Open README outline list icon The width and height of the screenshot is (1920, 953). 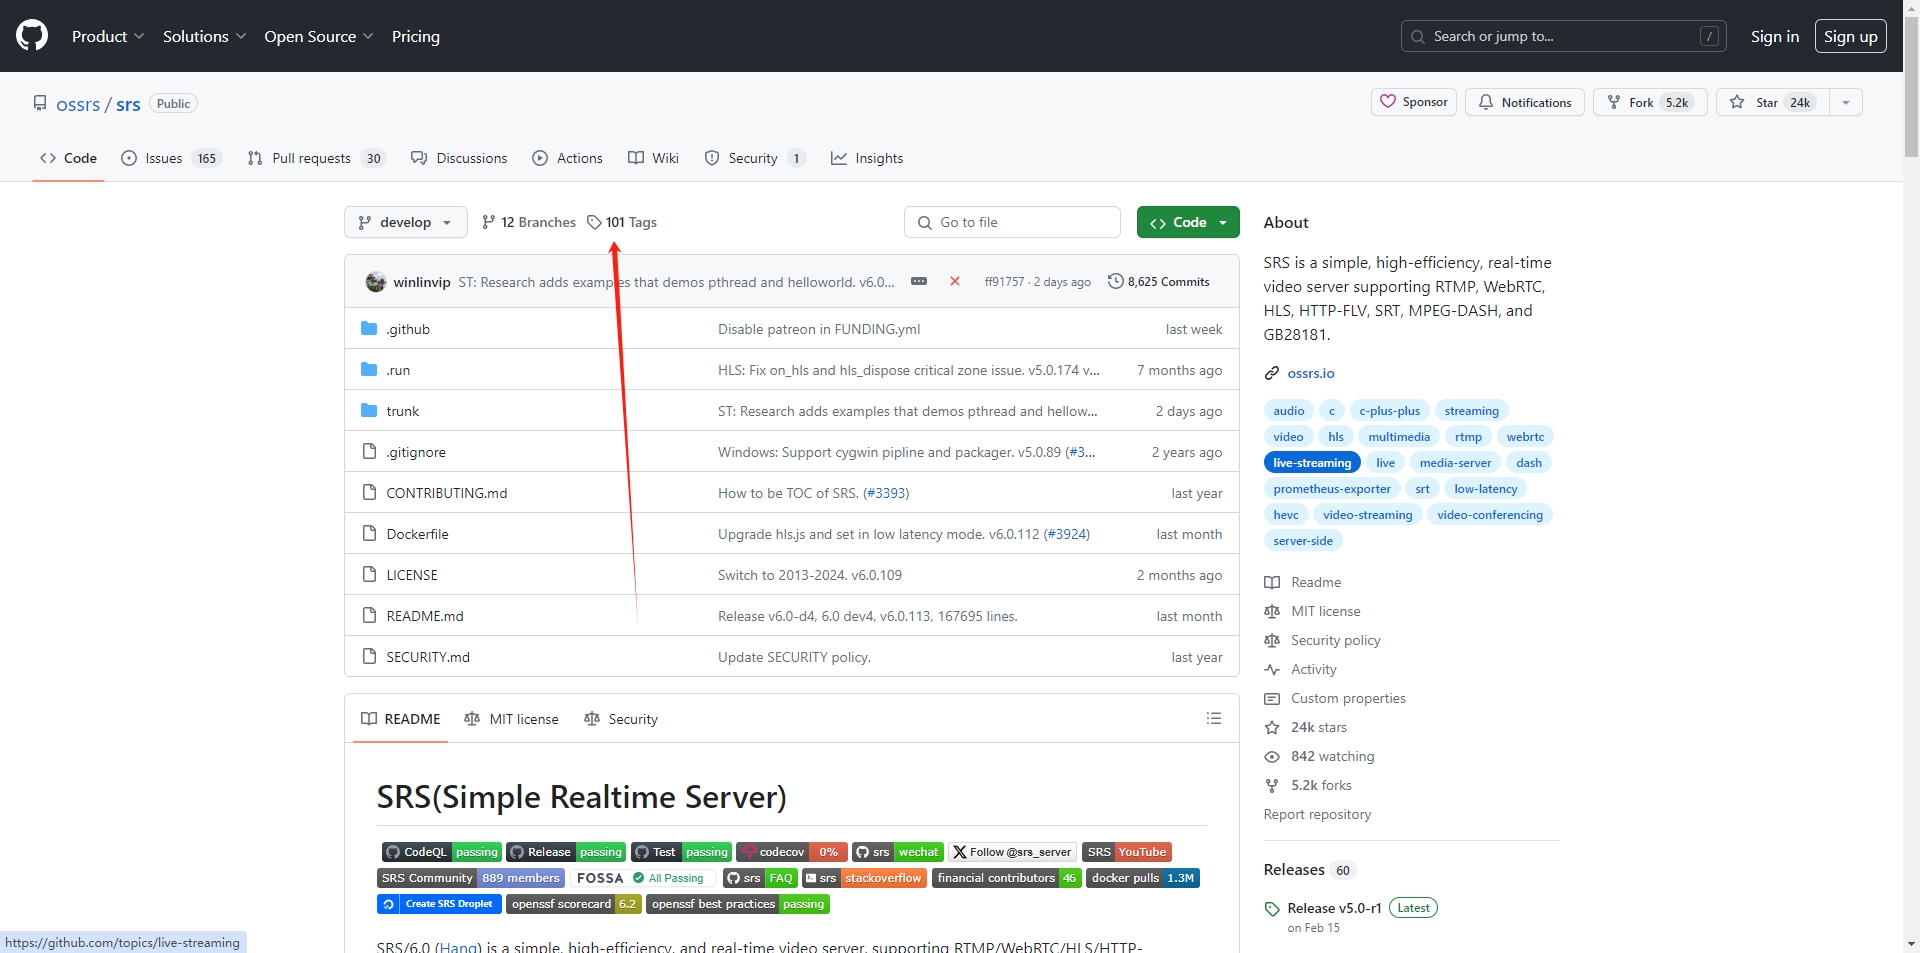pos(1214,719)
